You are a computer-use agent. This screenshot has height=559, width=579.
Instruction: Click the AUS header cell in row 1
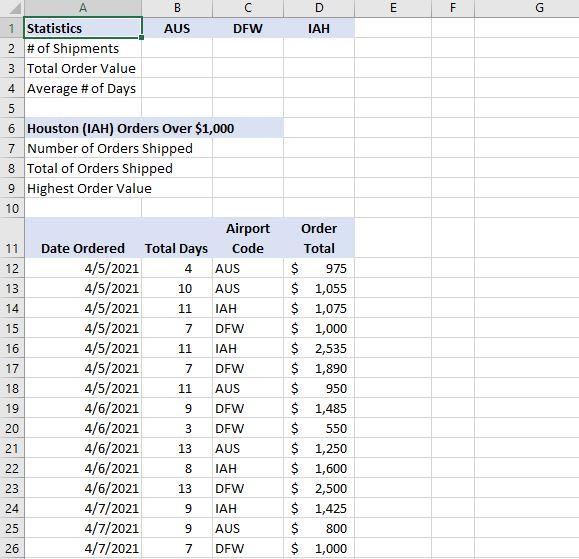(177, 28)
